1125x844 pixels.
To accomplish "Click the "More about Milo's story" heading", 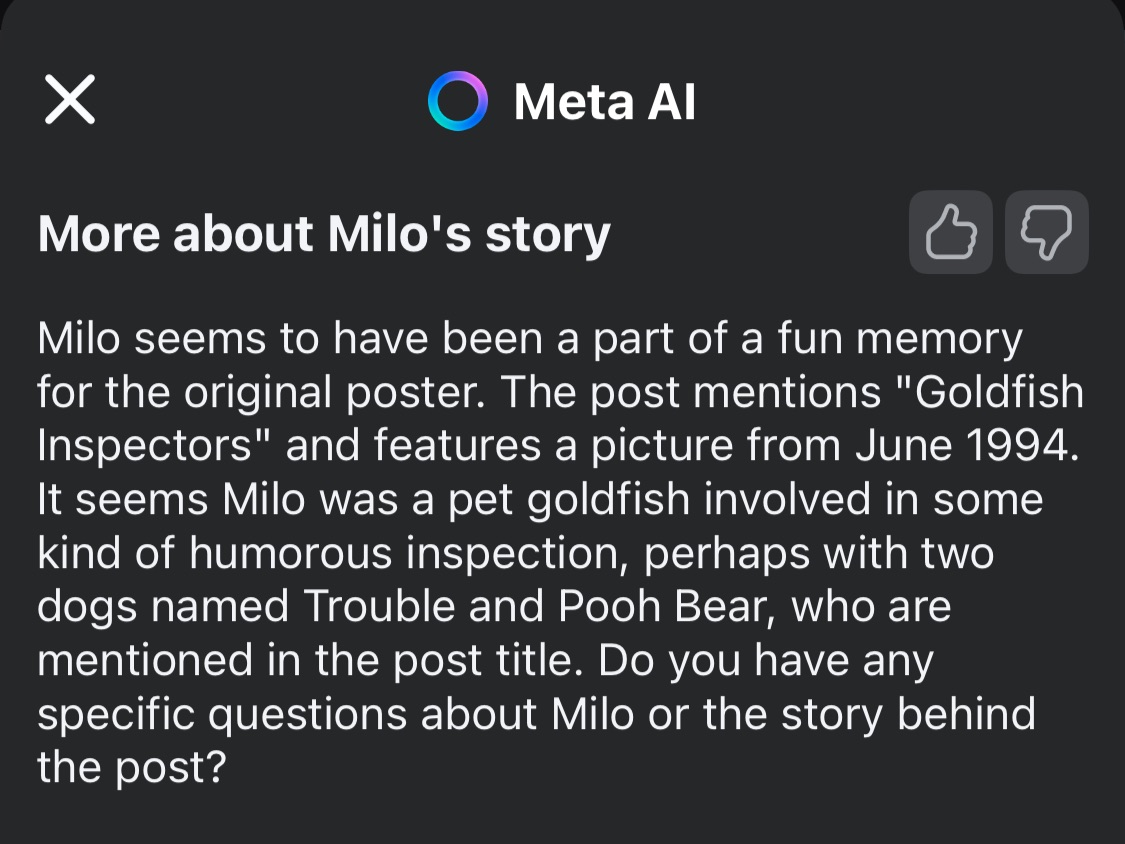I will pos(324,234).
